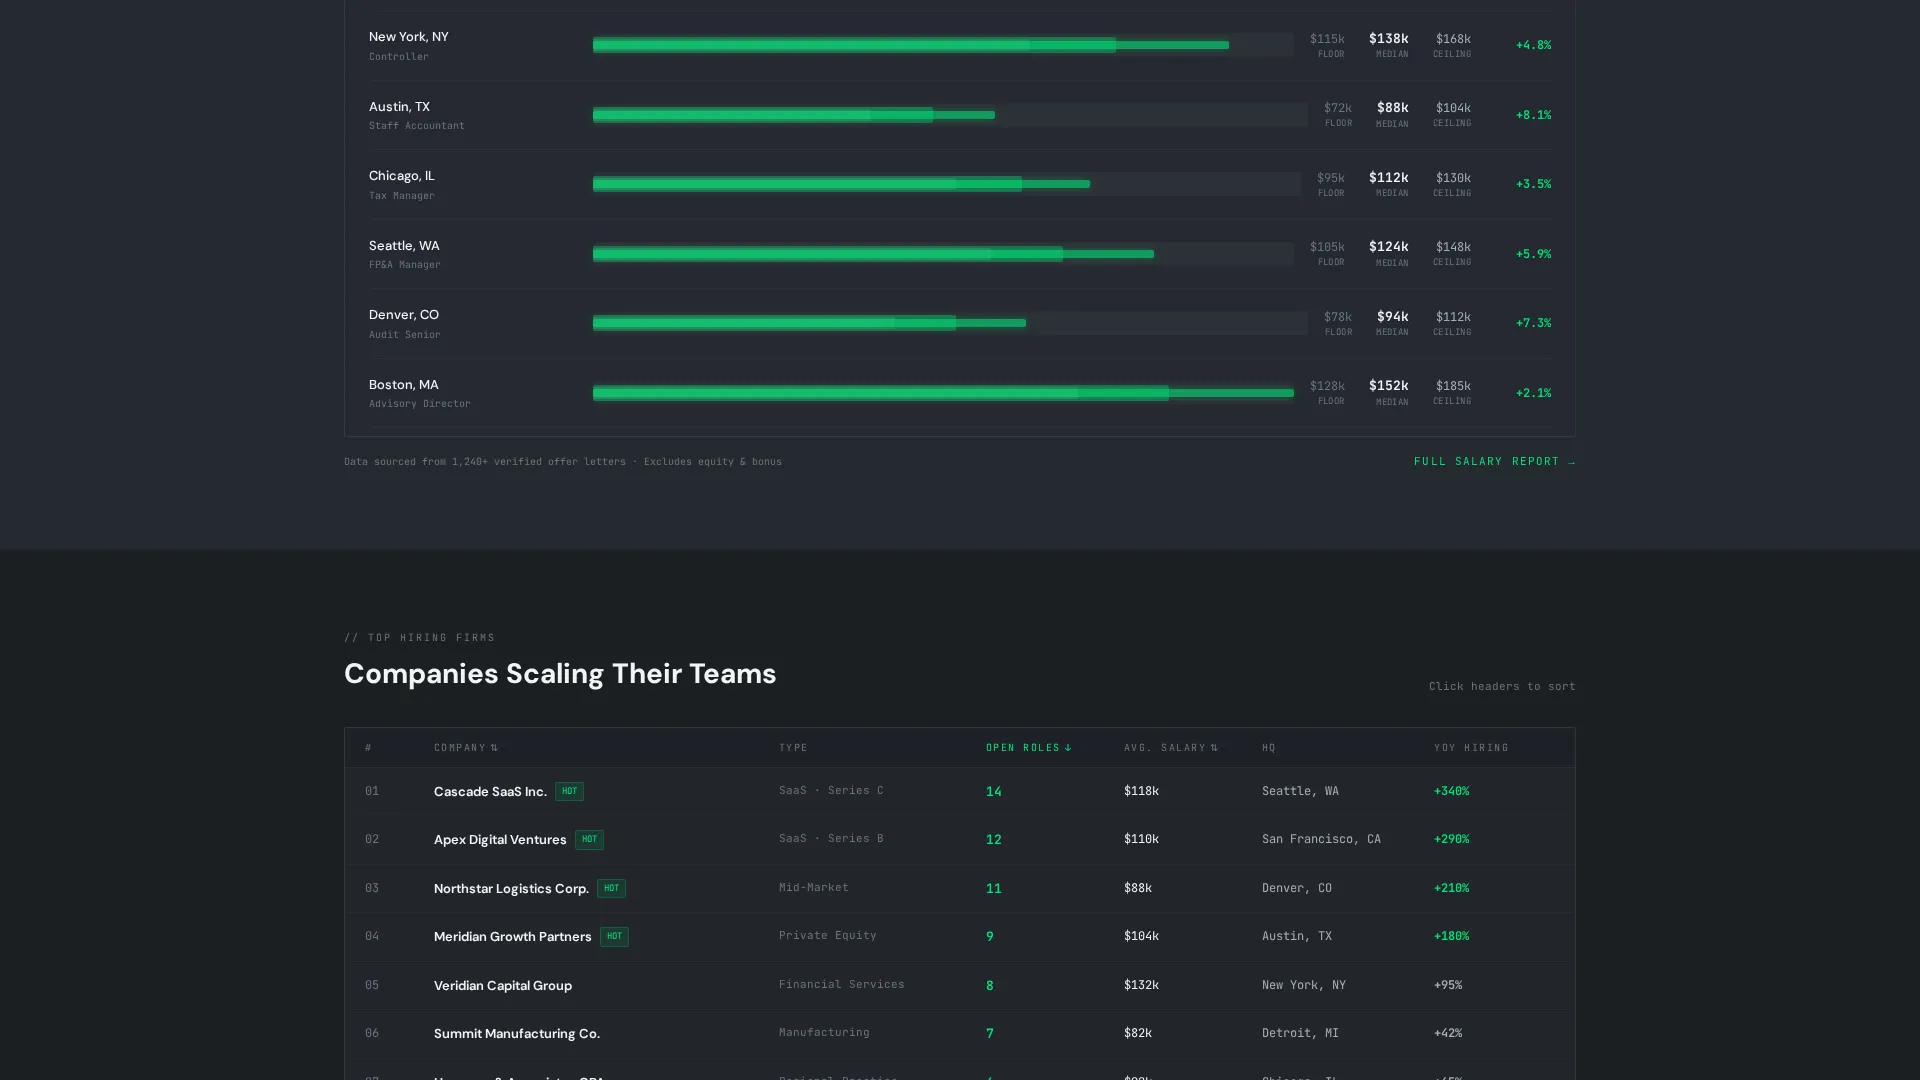This screenshot has width=1920, height=1080.
Task: Click the $118k average salary cell
Action: (x=1141, y=791)
